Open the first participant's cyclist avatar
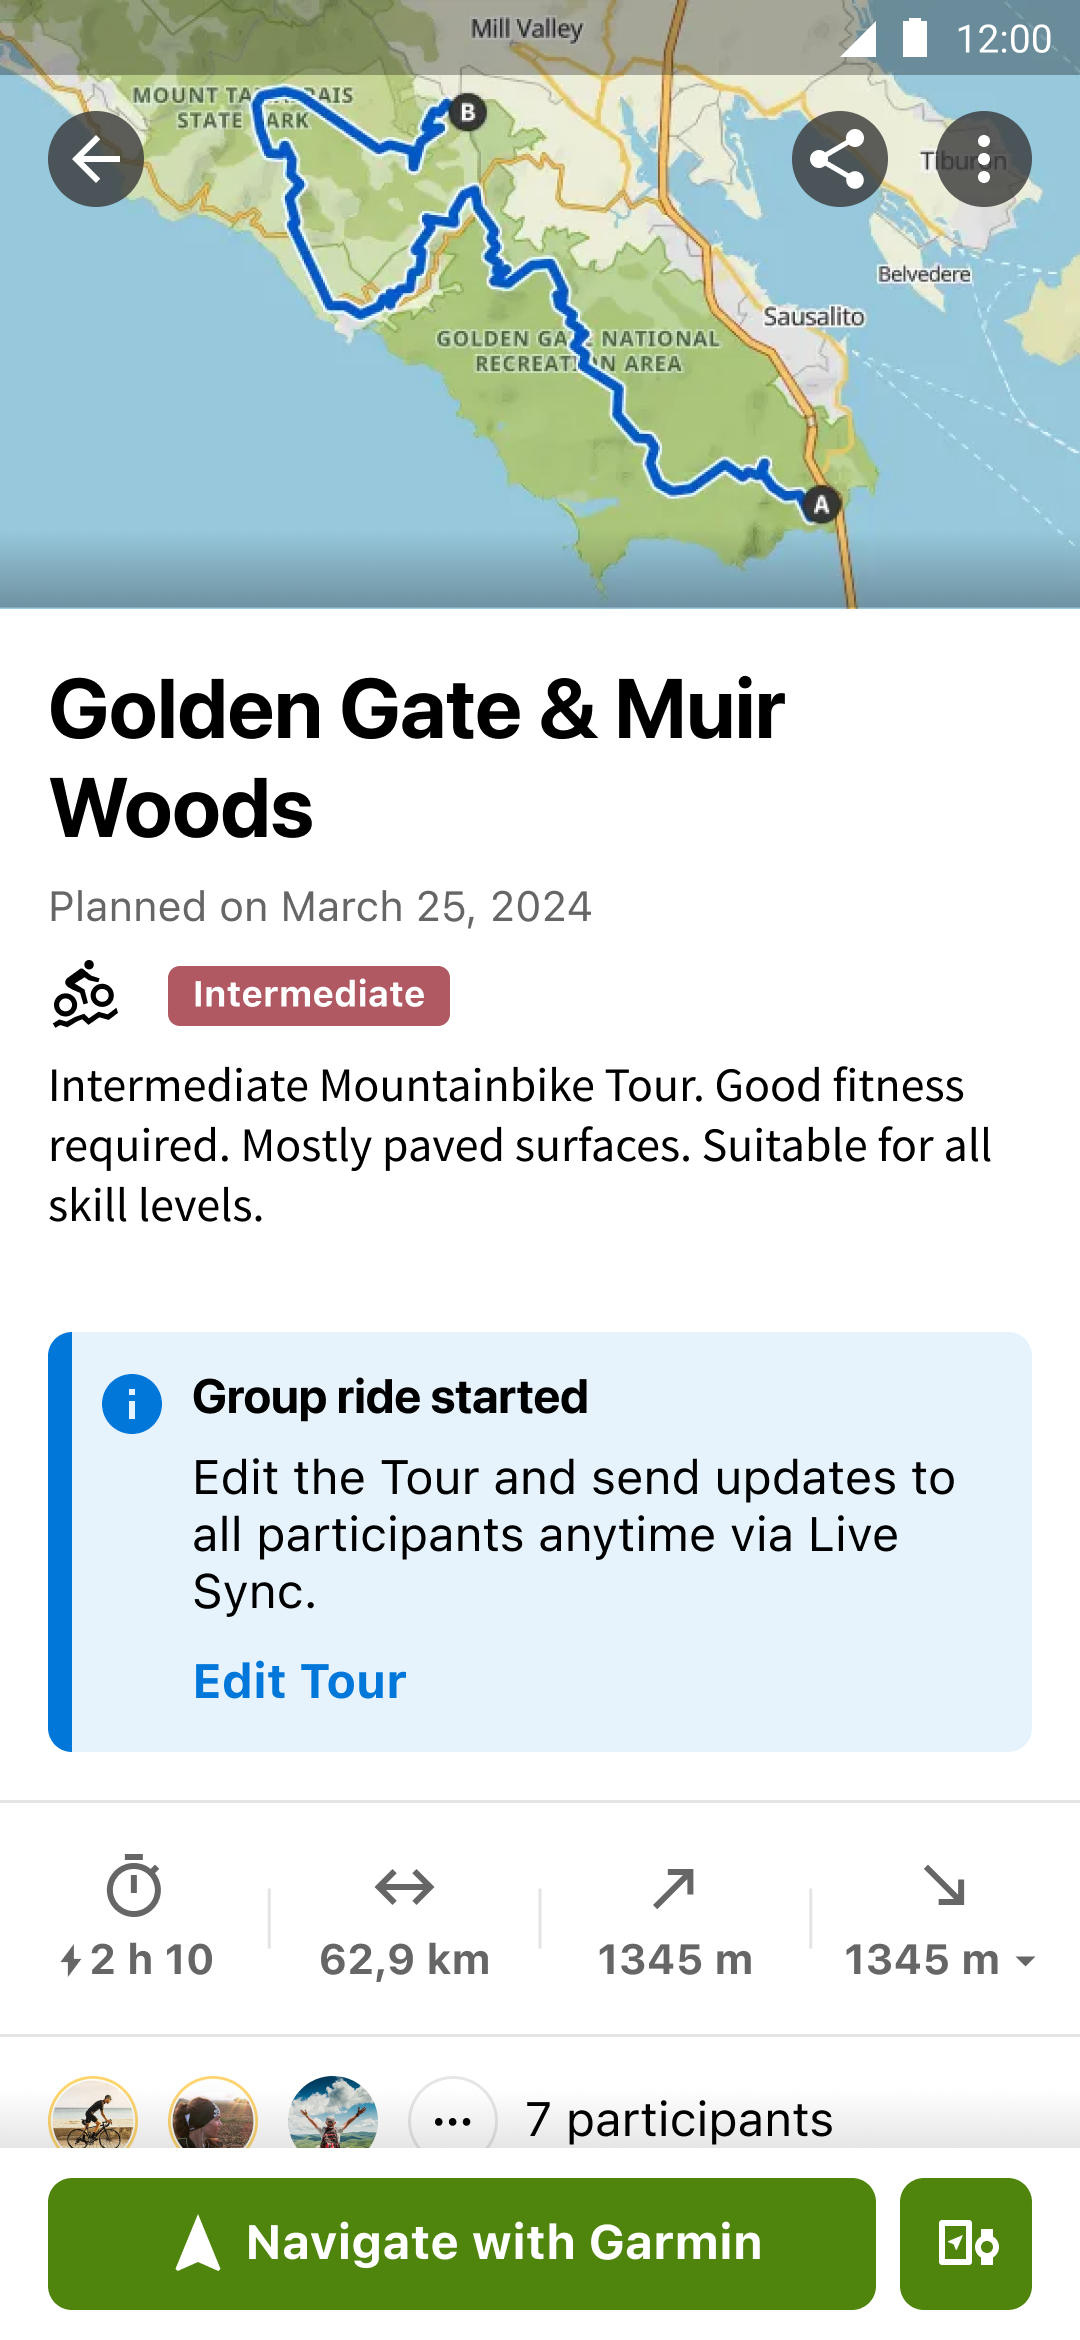Screen dimensions: 1080x2340 [93, 2117]
